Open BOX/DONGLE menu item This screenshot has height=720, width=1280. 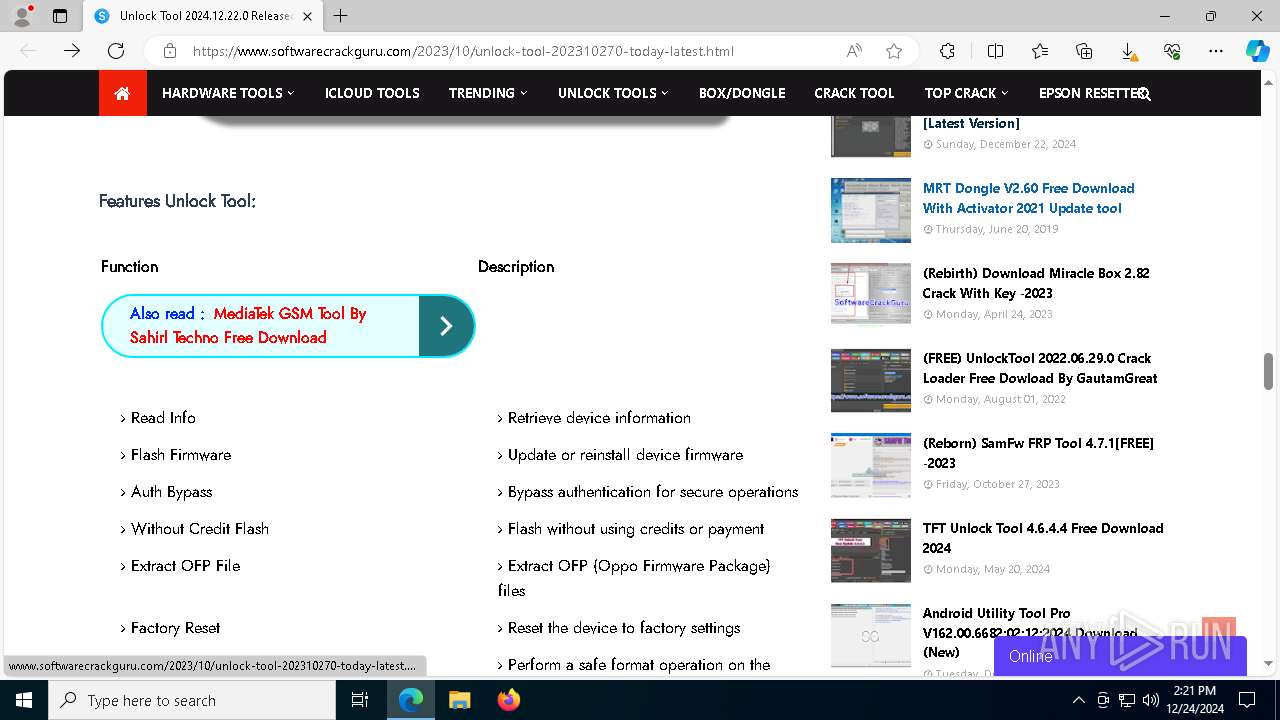point(742,93)
